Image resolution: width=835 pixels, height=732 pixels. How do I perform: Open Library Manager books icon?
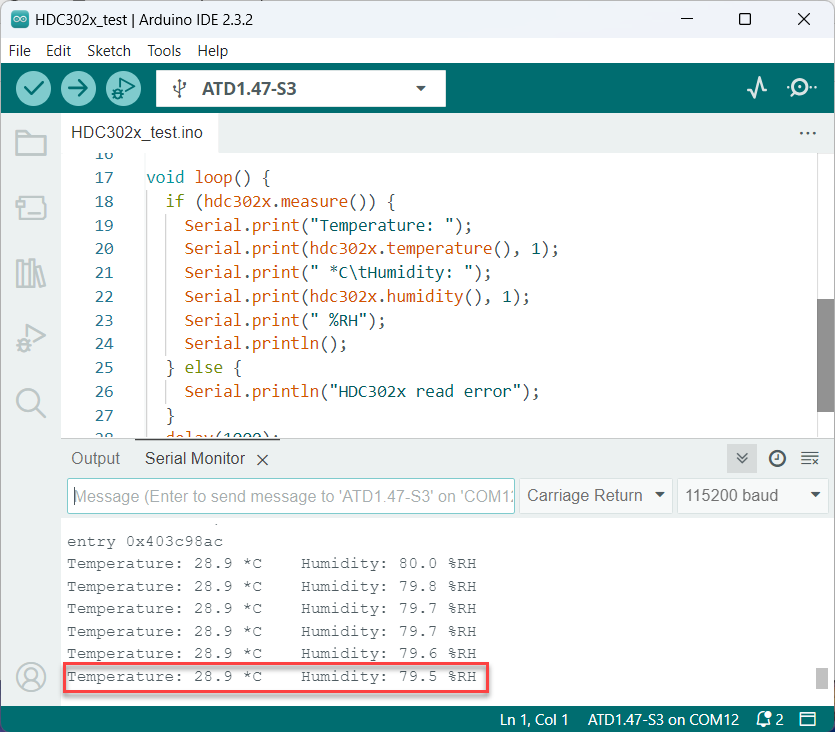click(31, 273)
